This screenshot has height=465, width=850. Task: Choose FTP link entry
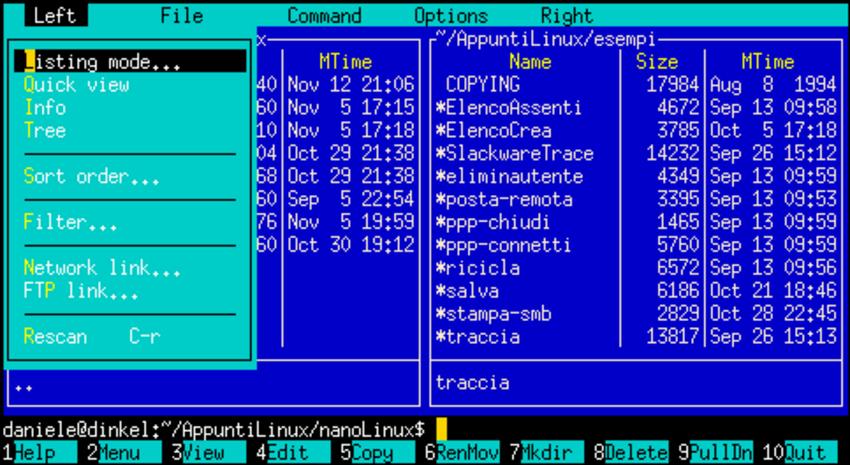[x=80, y=291]
